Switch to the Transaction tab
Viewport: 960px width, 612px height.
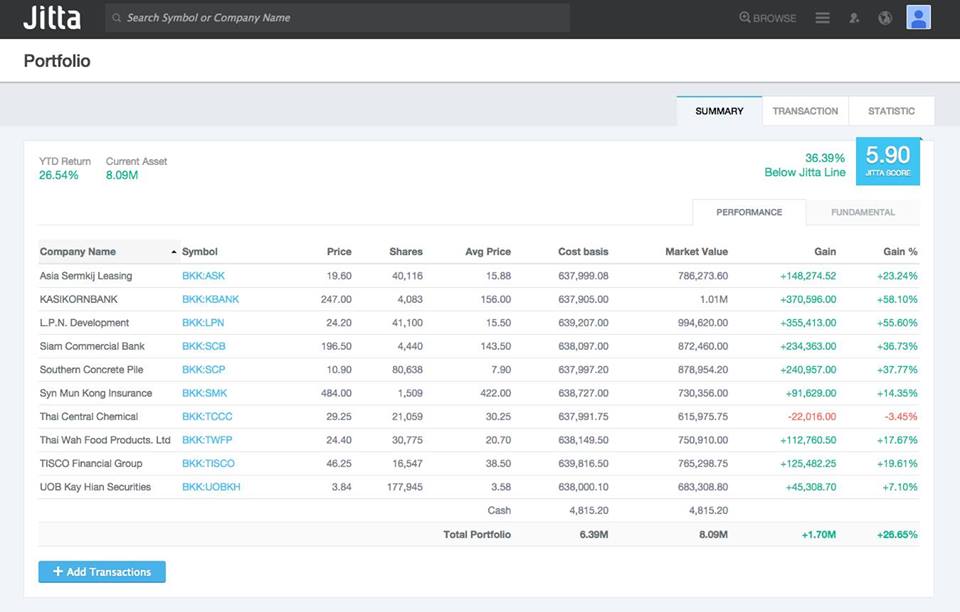coord(805,111)
